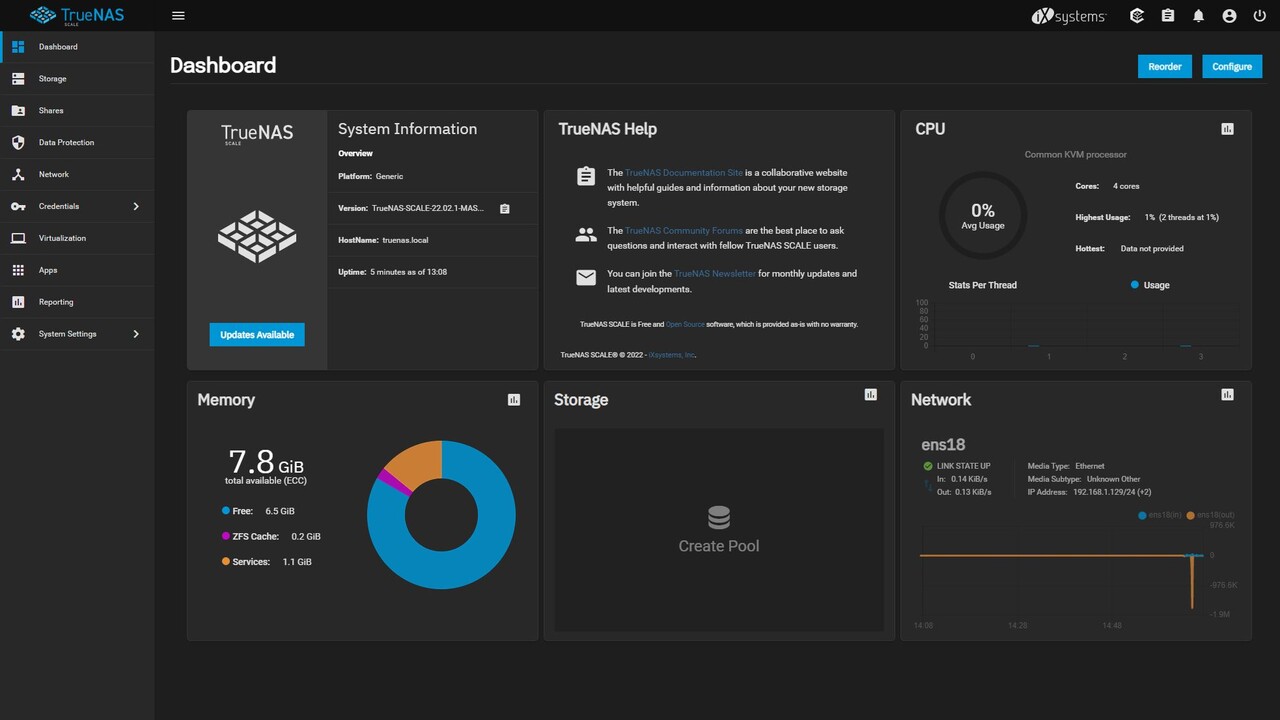Copy version with clipboard icon

tap(505, 209)
